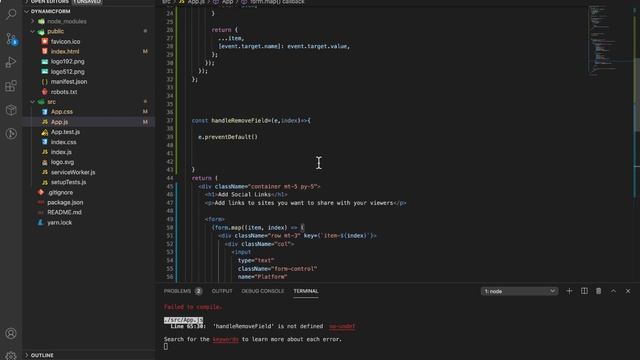The width and height of the screenshot is (640, 360).
Task: Open logo192.png file
Action: (67, 62)
